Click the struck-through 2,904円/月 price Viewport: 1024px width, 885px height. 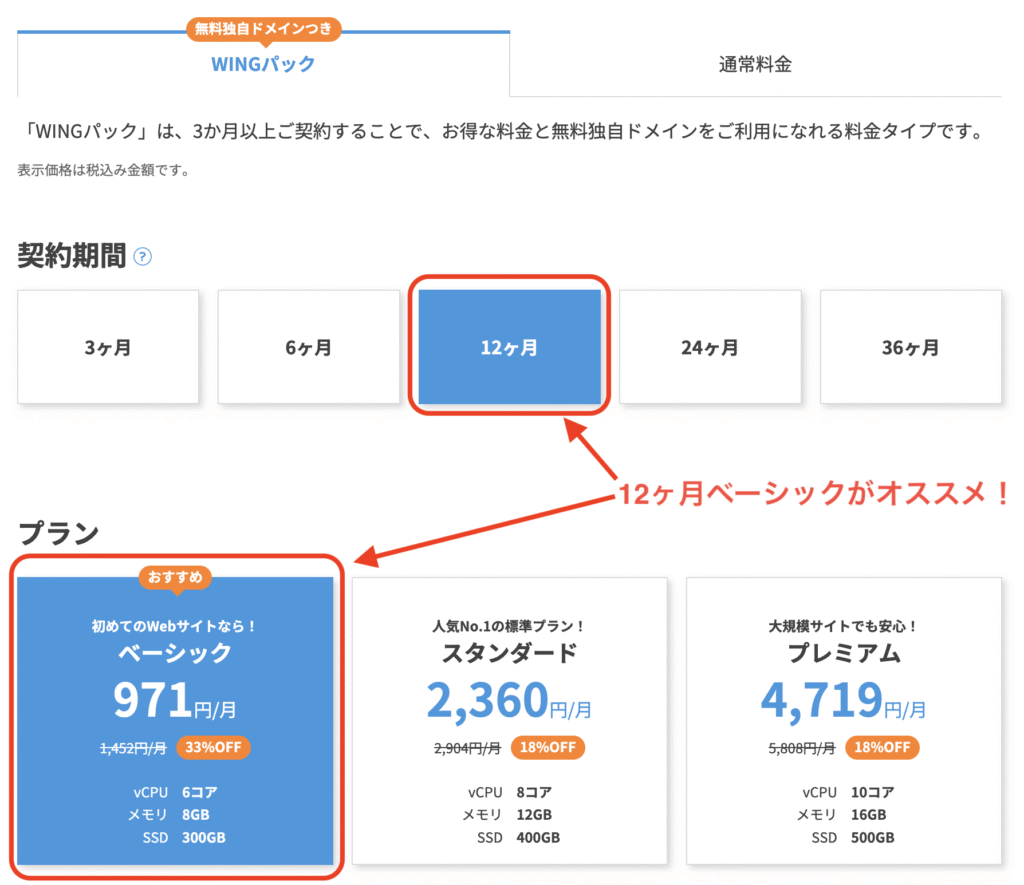coord(468,748)
